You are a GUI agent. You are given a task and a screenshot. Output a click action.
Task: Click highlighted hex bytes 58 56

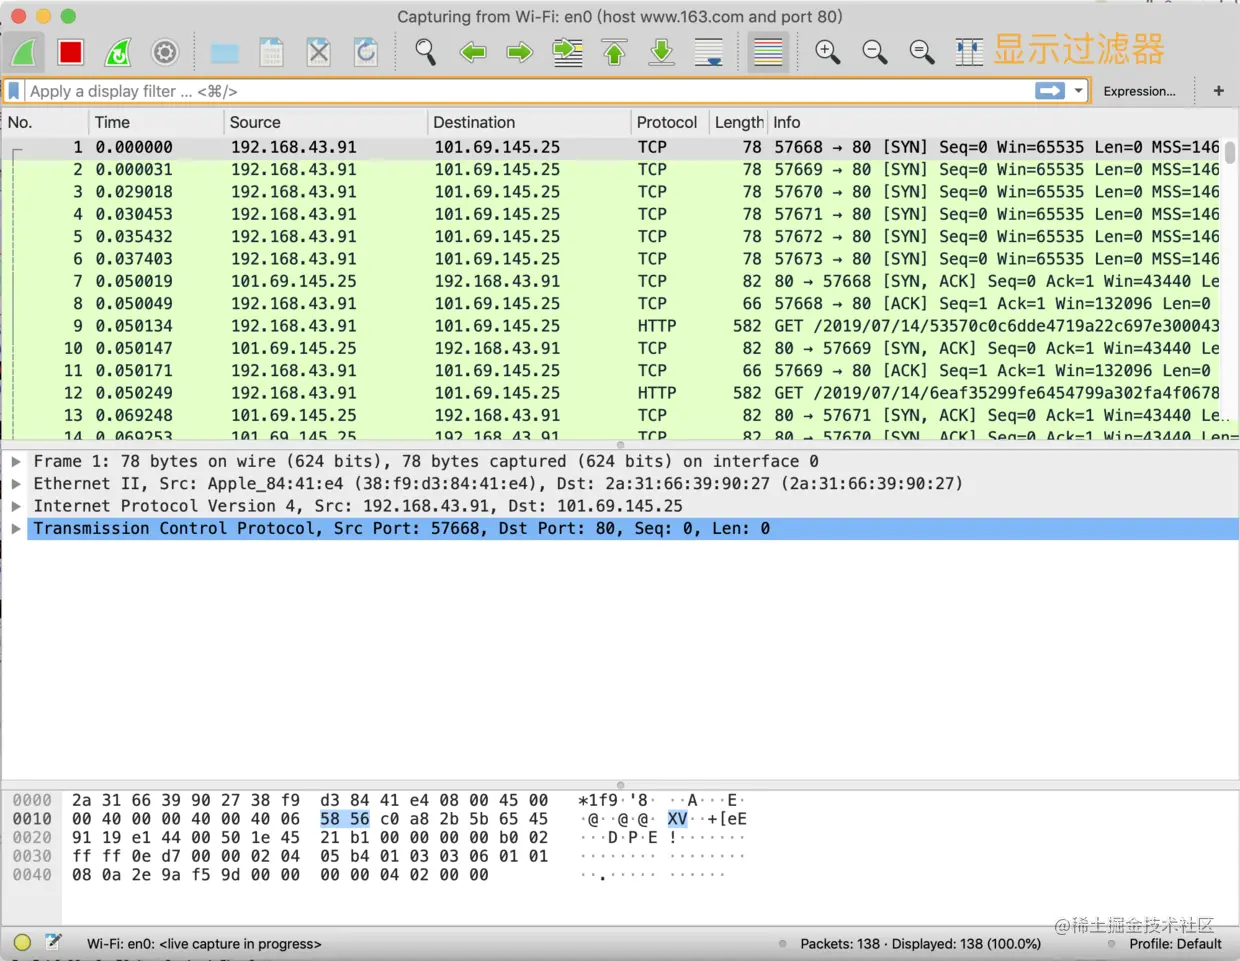coord(345,819)
